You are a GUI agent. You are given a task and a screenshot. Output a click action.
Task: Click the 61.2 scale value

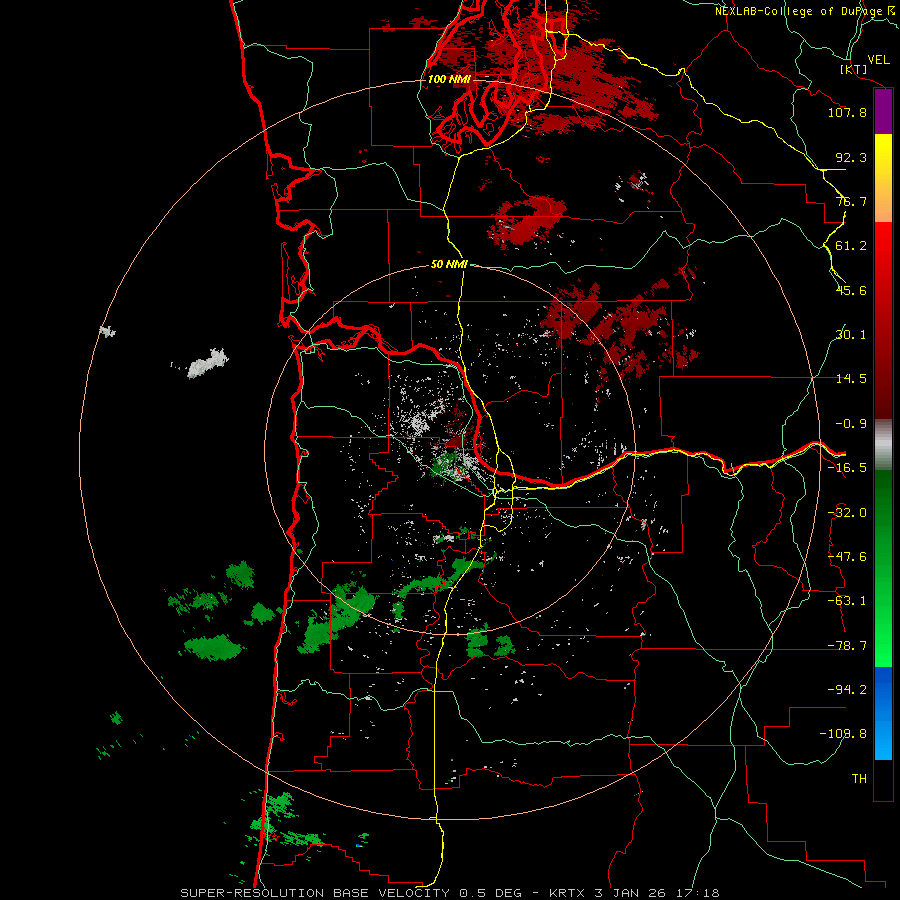pos(851,246)
